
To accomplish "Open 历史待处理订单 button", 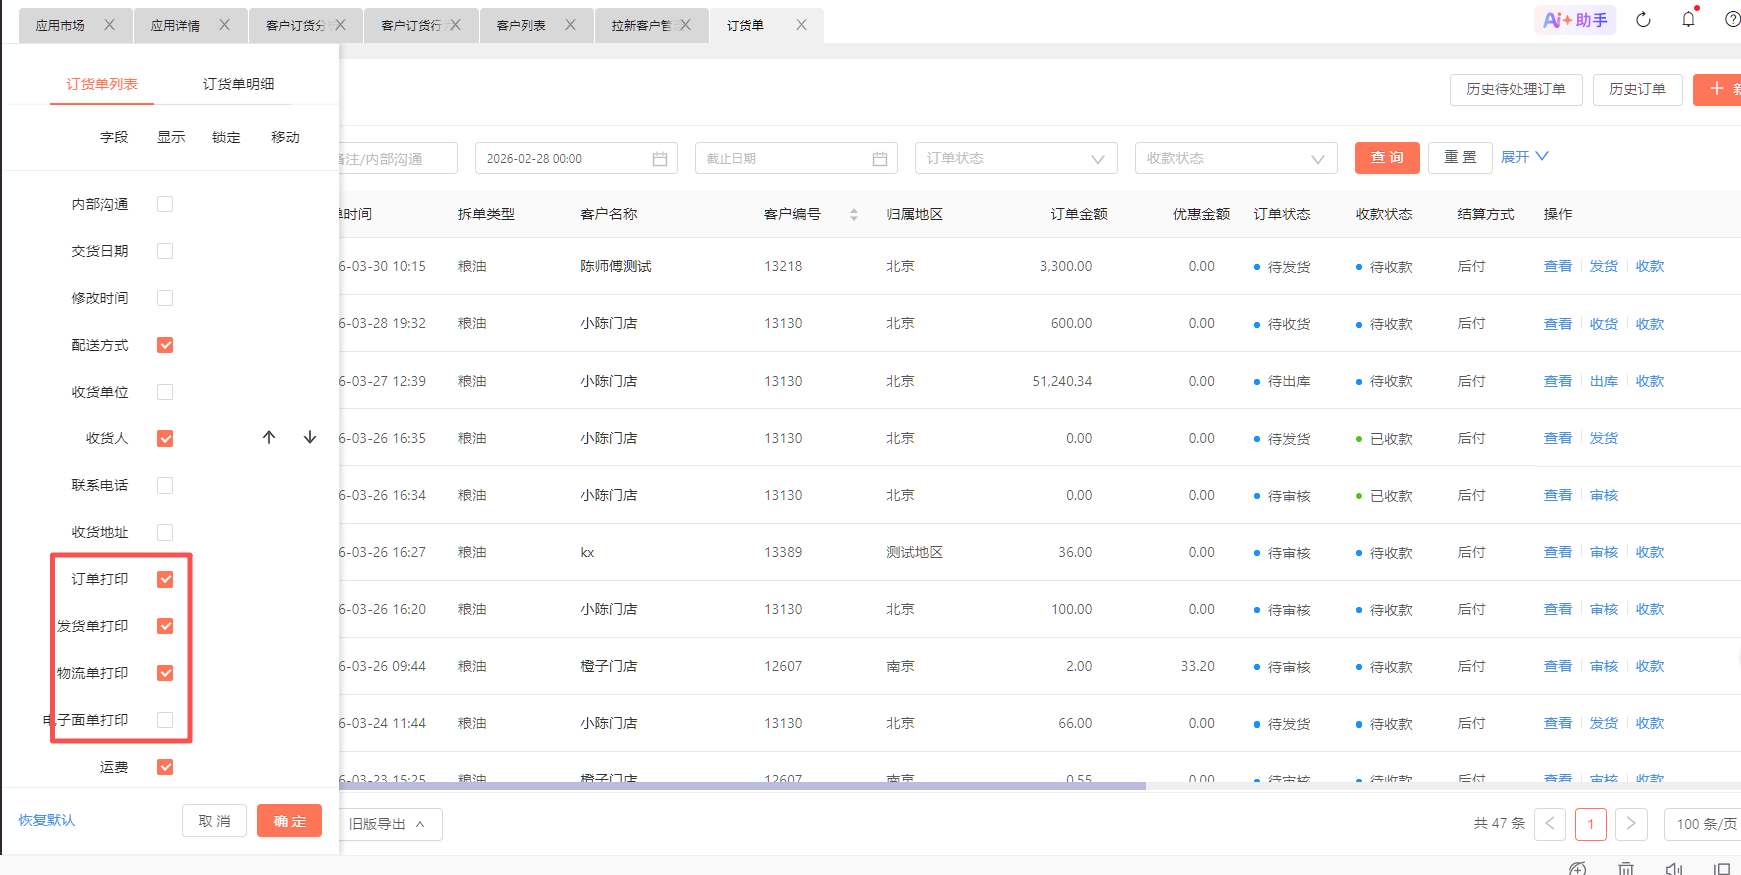I will [1516, 89].
